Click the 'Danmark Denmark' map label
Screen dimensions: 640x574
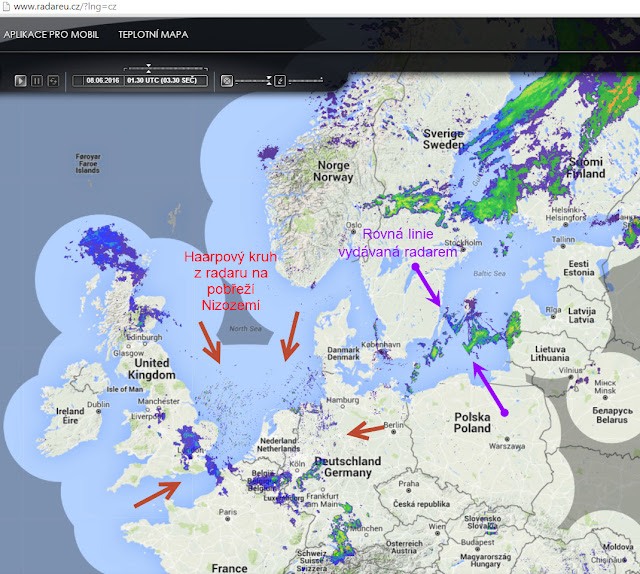coord(343,354)
